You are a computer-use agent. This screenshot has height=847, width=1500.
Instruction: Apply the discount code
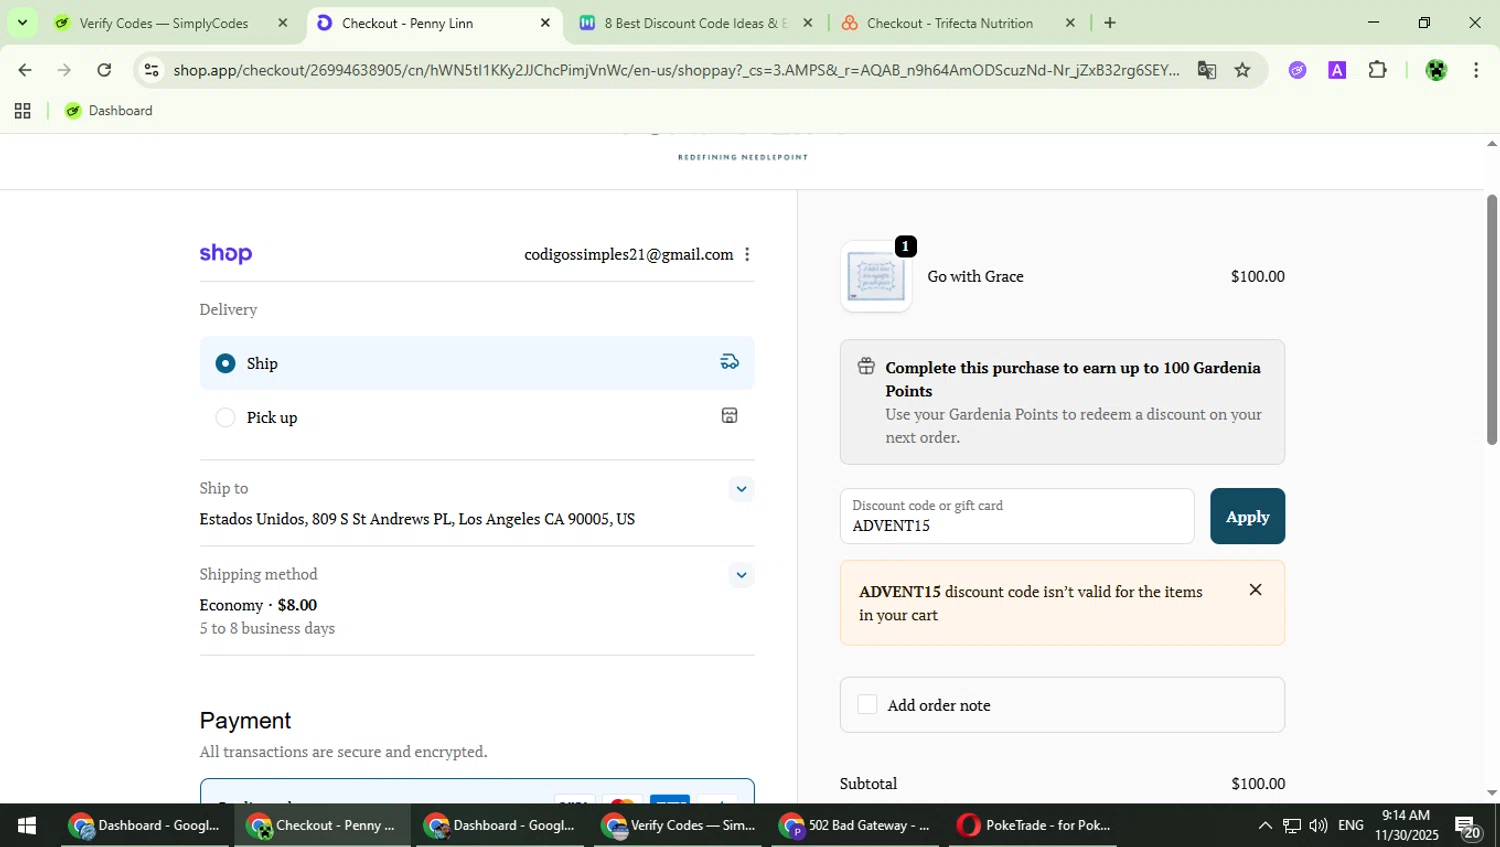(1247, 516)
